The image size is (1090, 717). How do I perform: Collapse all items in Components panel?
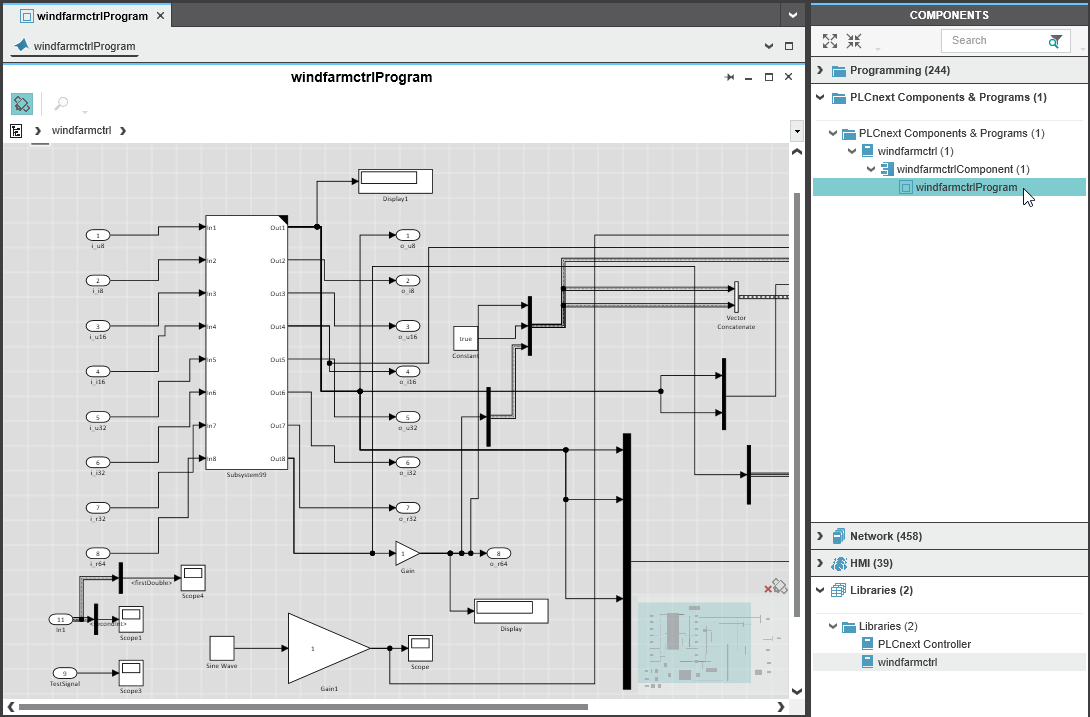click(853, 41)
